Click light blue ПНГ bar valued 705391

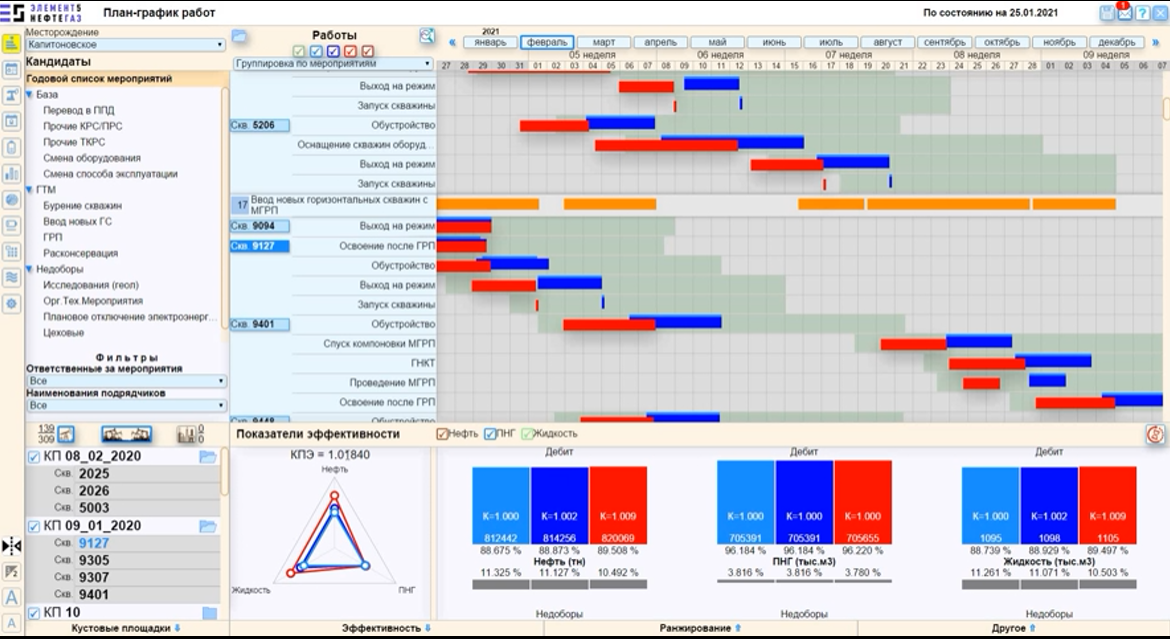pos(745,502)
